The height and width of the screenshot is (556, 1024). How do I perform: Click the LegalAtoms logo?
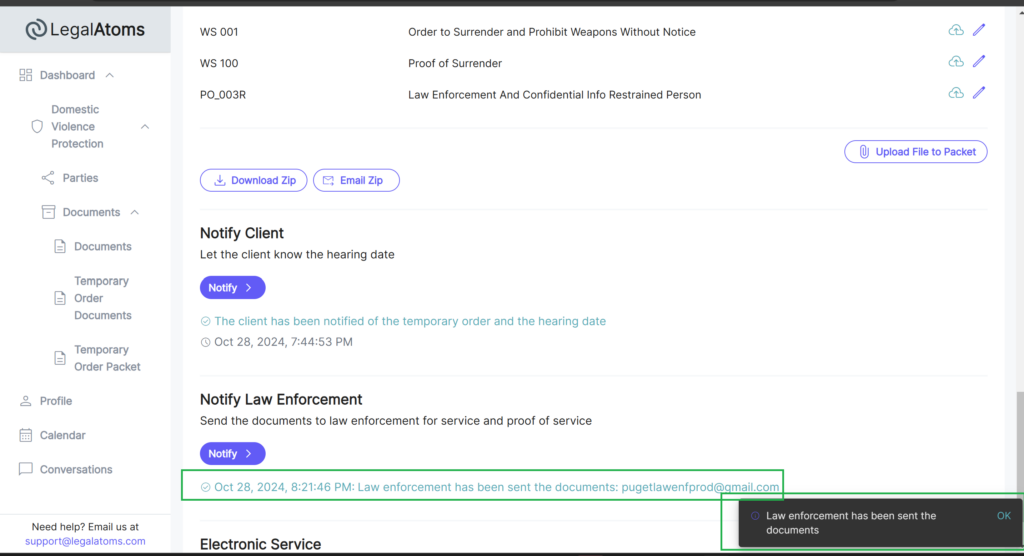(85, 29)
